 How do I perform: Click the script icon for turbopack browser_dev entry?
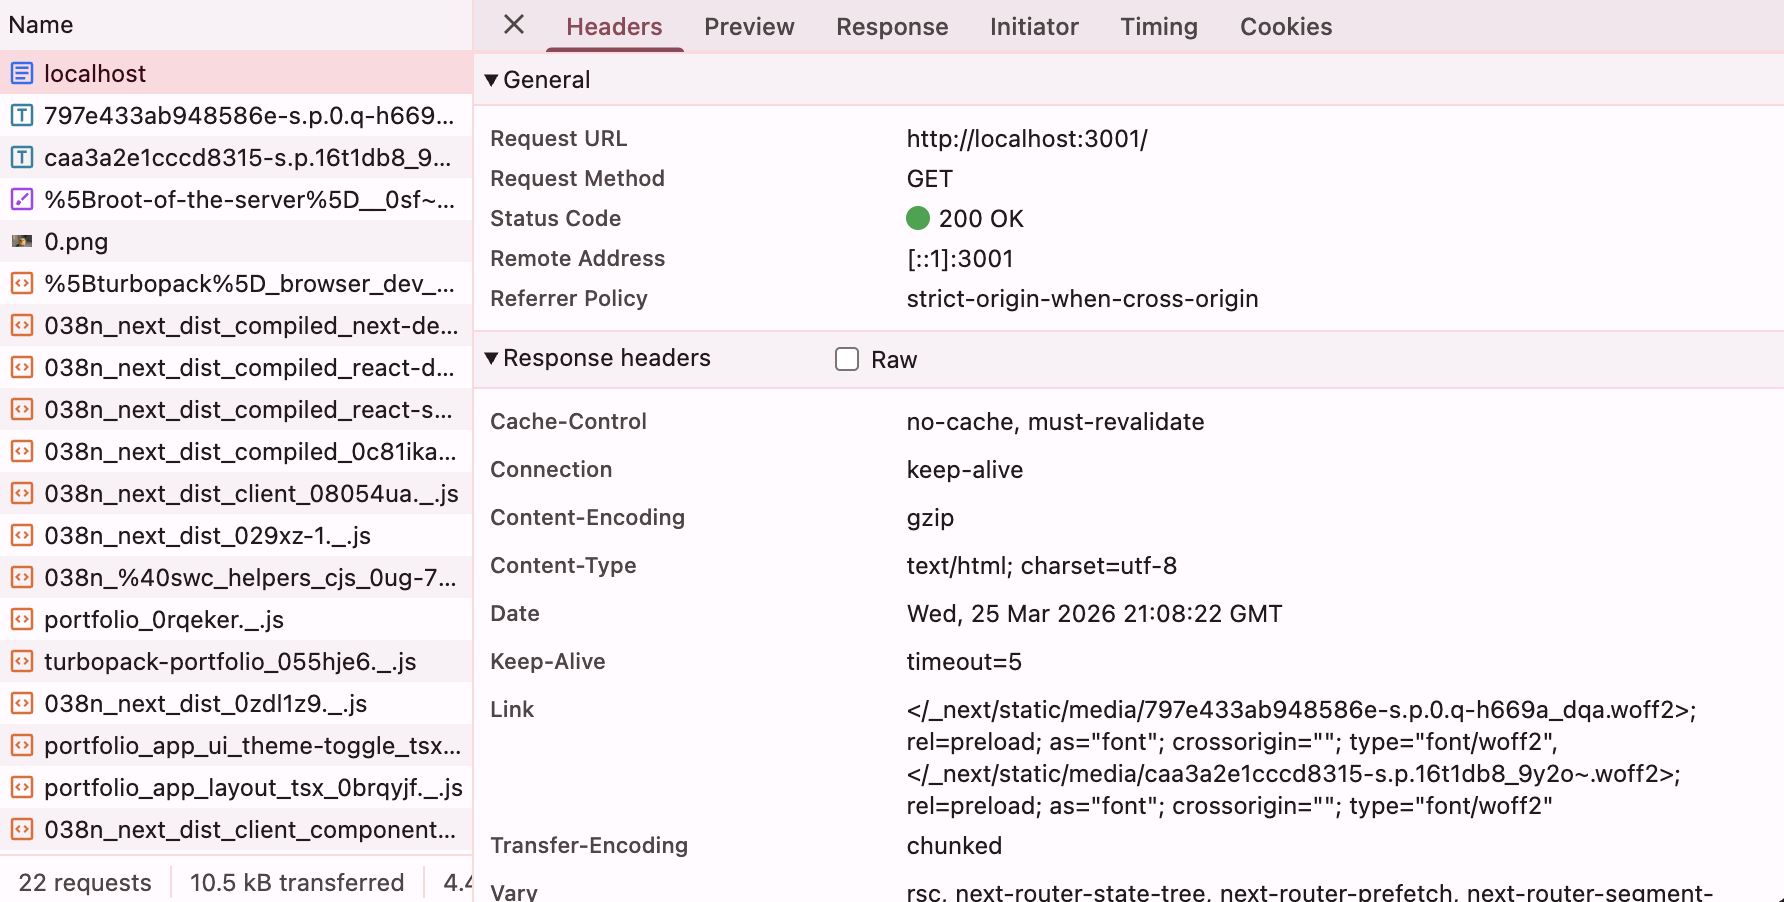[x=22, y=283]
